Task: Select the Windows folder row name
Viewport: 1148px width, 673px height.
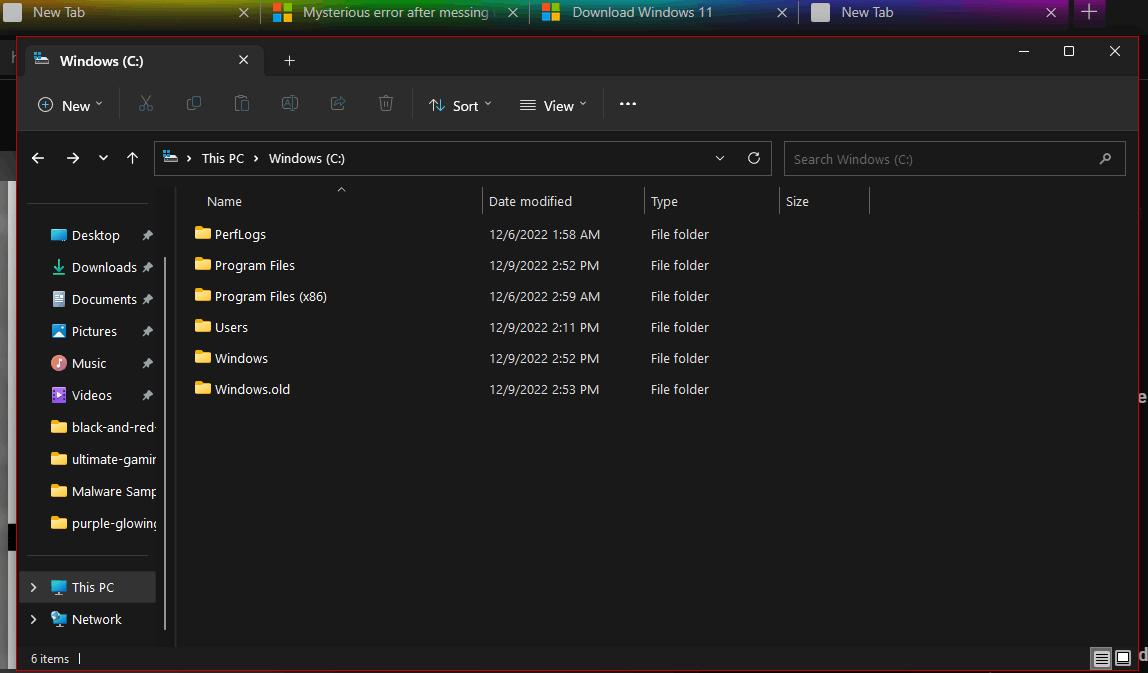Action: click(241, 358)
